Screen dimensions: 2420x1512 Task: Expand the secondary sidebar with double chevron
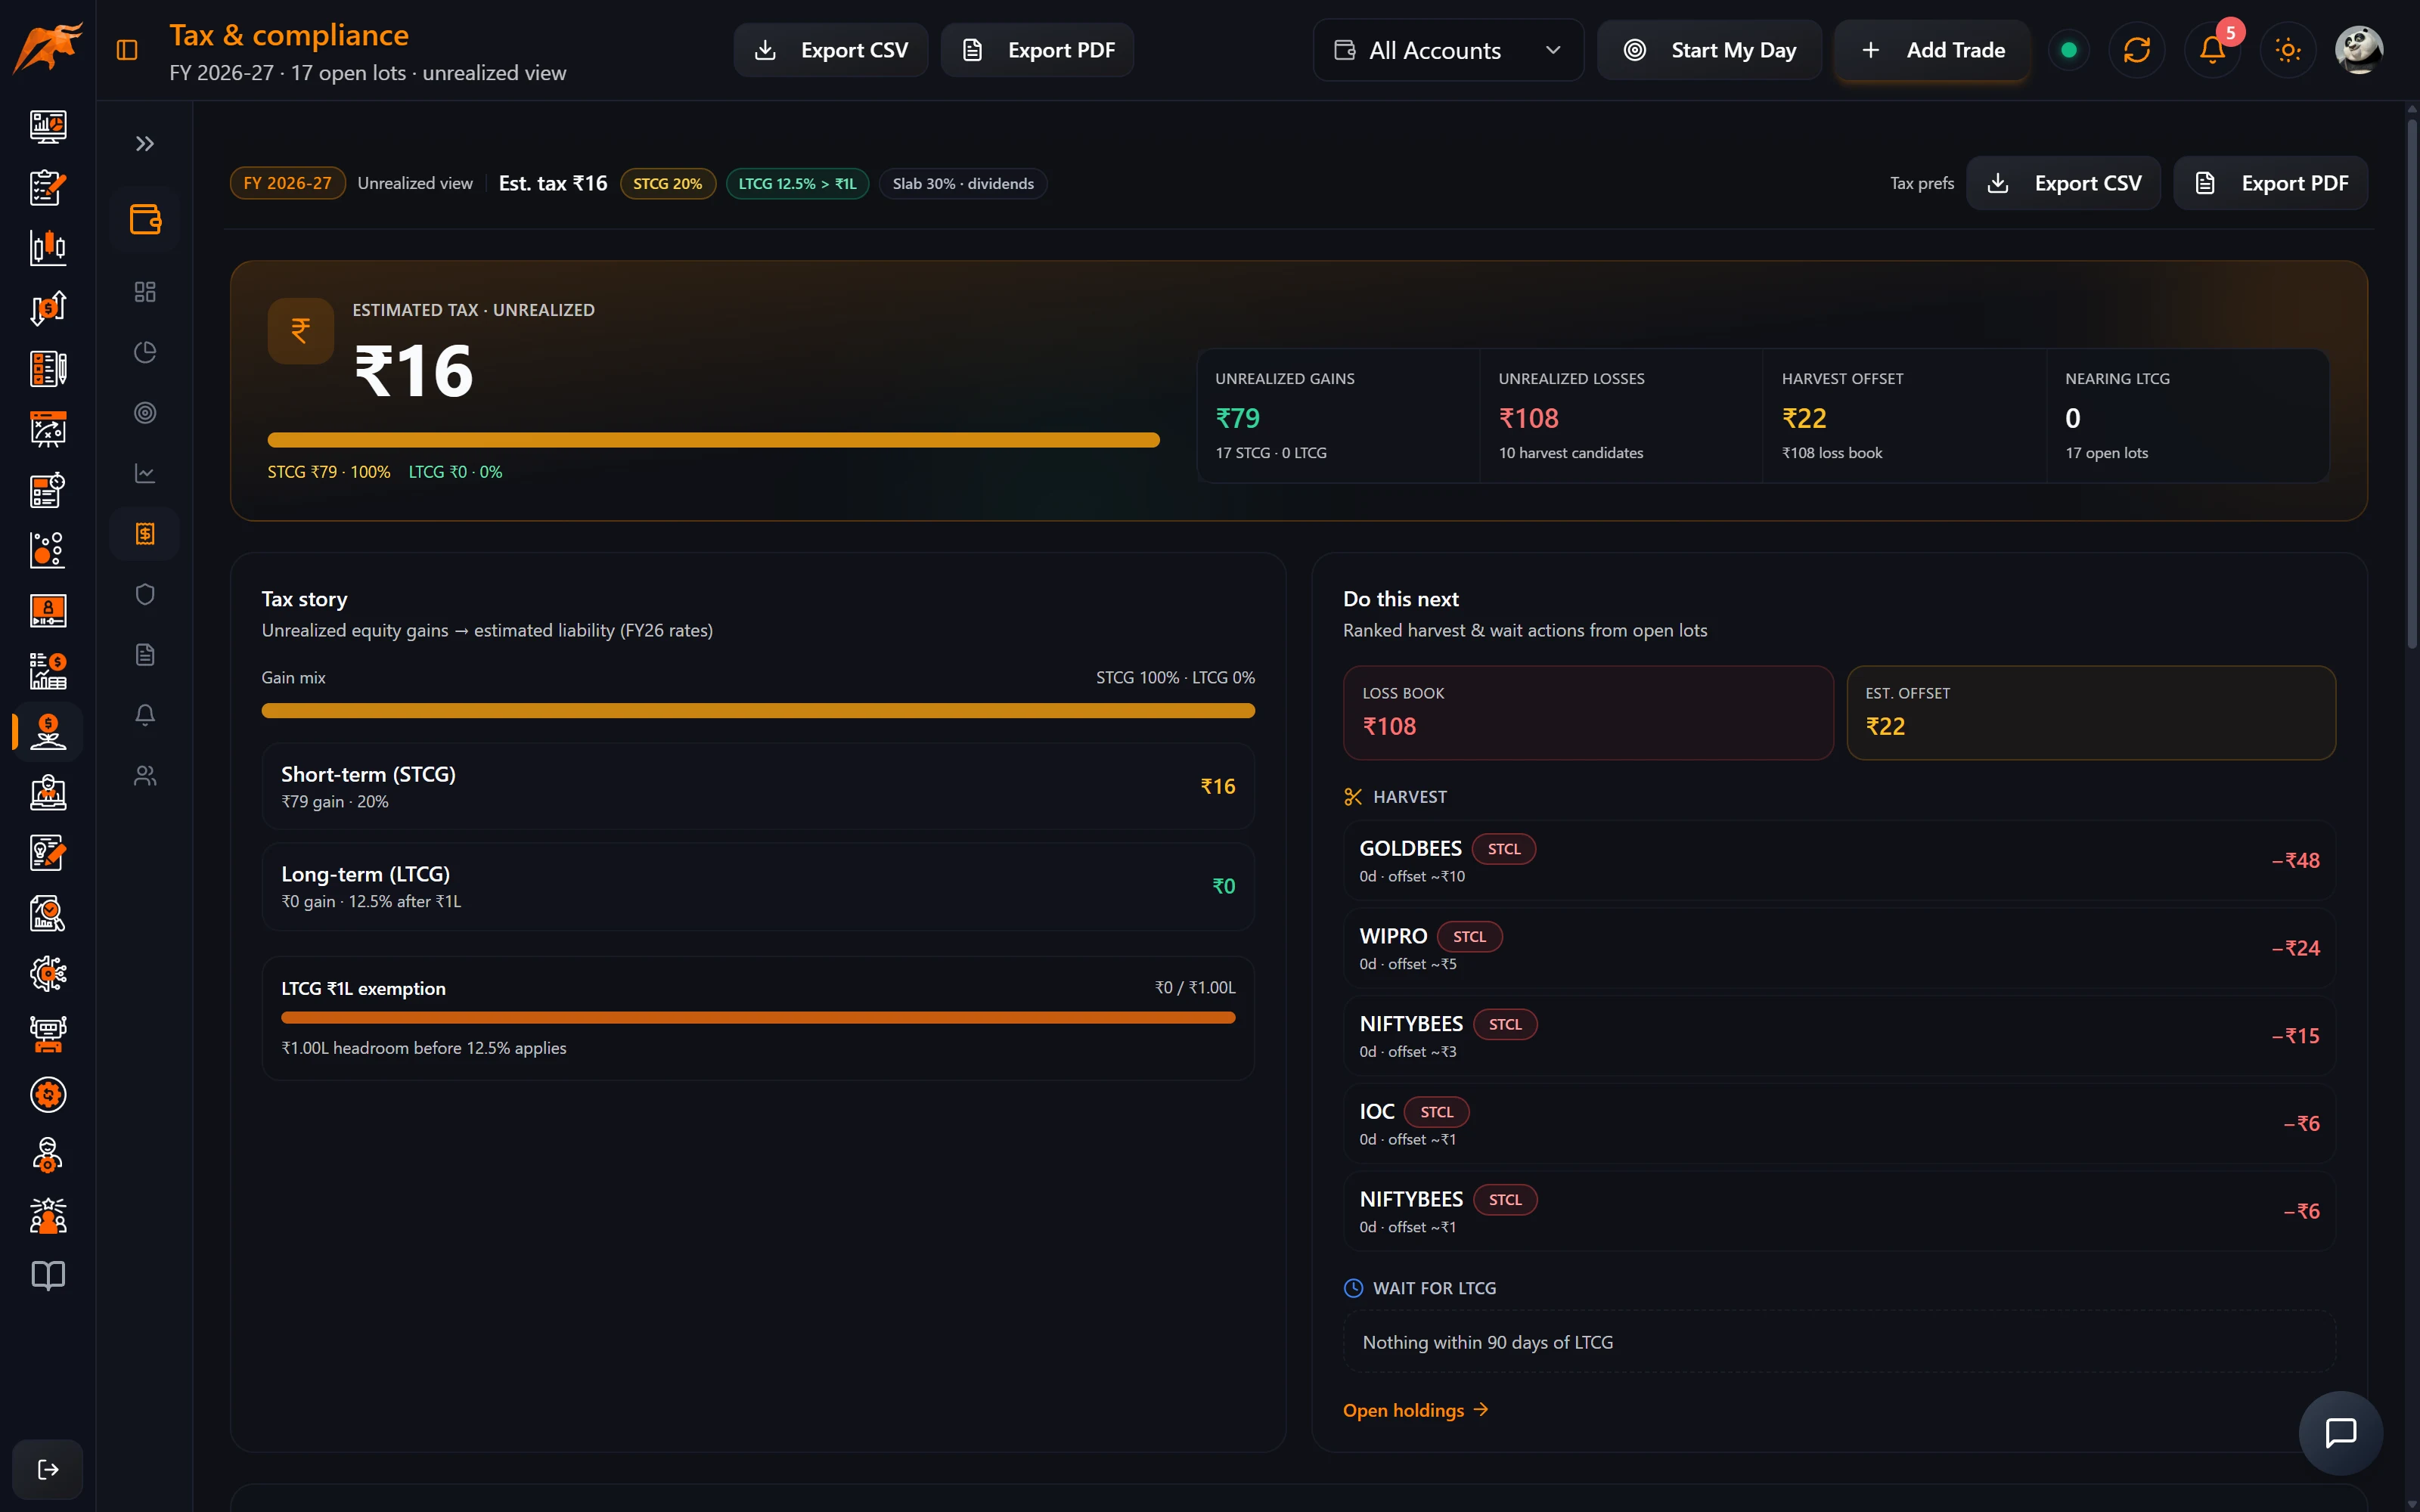145,144
